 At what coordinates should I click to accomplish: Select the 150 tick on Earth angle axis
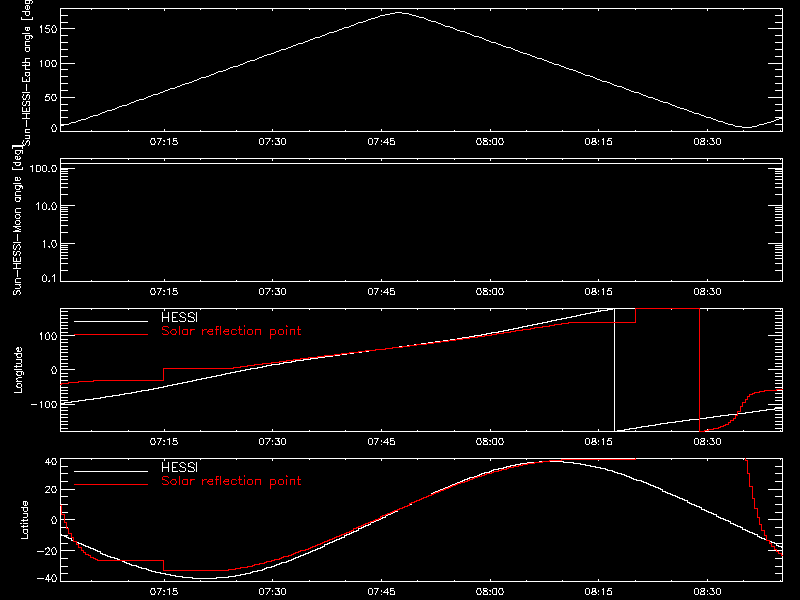tap(48, 29)
